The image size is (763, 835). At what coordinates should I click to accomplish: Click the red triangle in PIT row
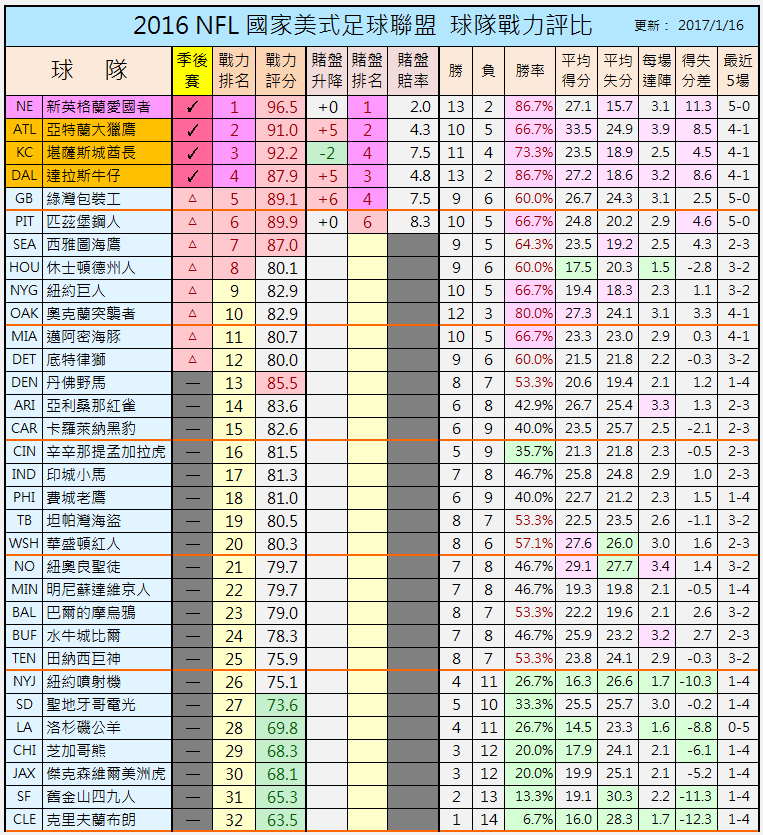(x=192, y=222)
